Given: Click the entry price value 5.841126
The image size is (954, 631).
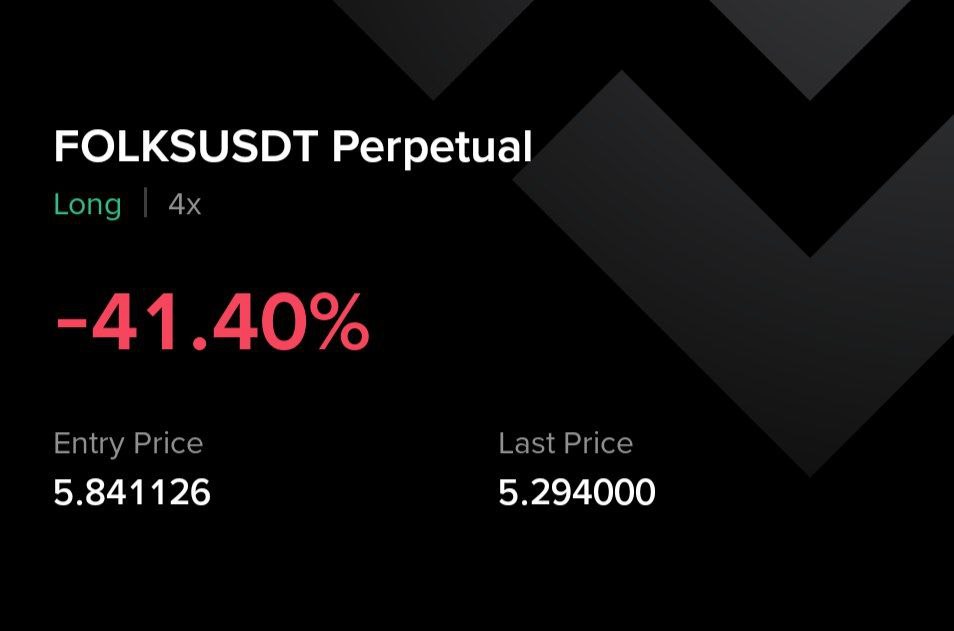Looking at the screenshot, I should (x=132, y=492).
